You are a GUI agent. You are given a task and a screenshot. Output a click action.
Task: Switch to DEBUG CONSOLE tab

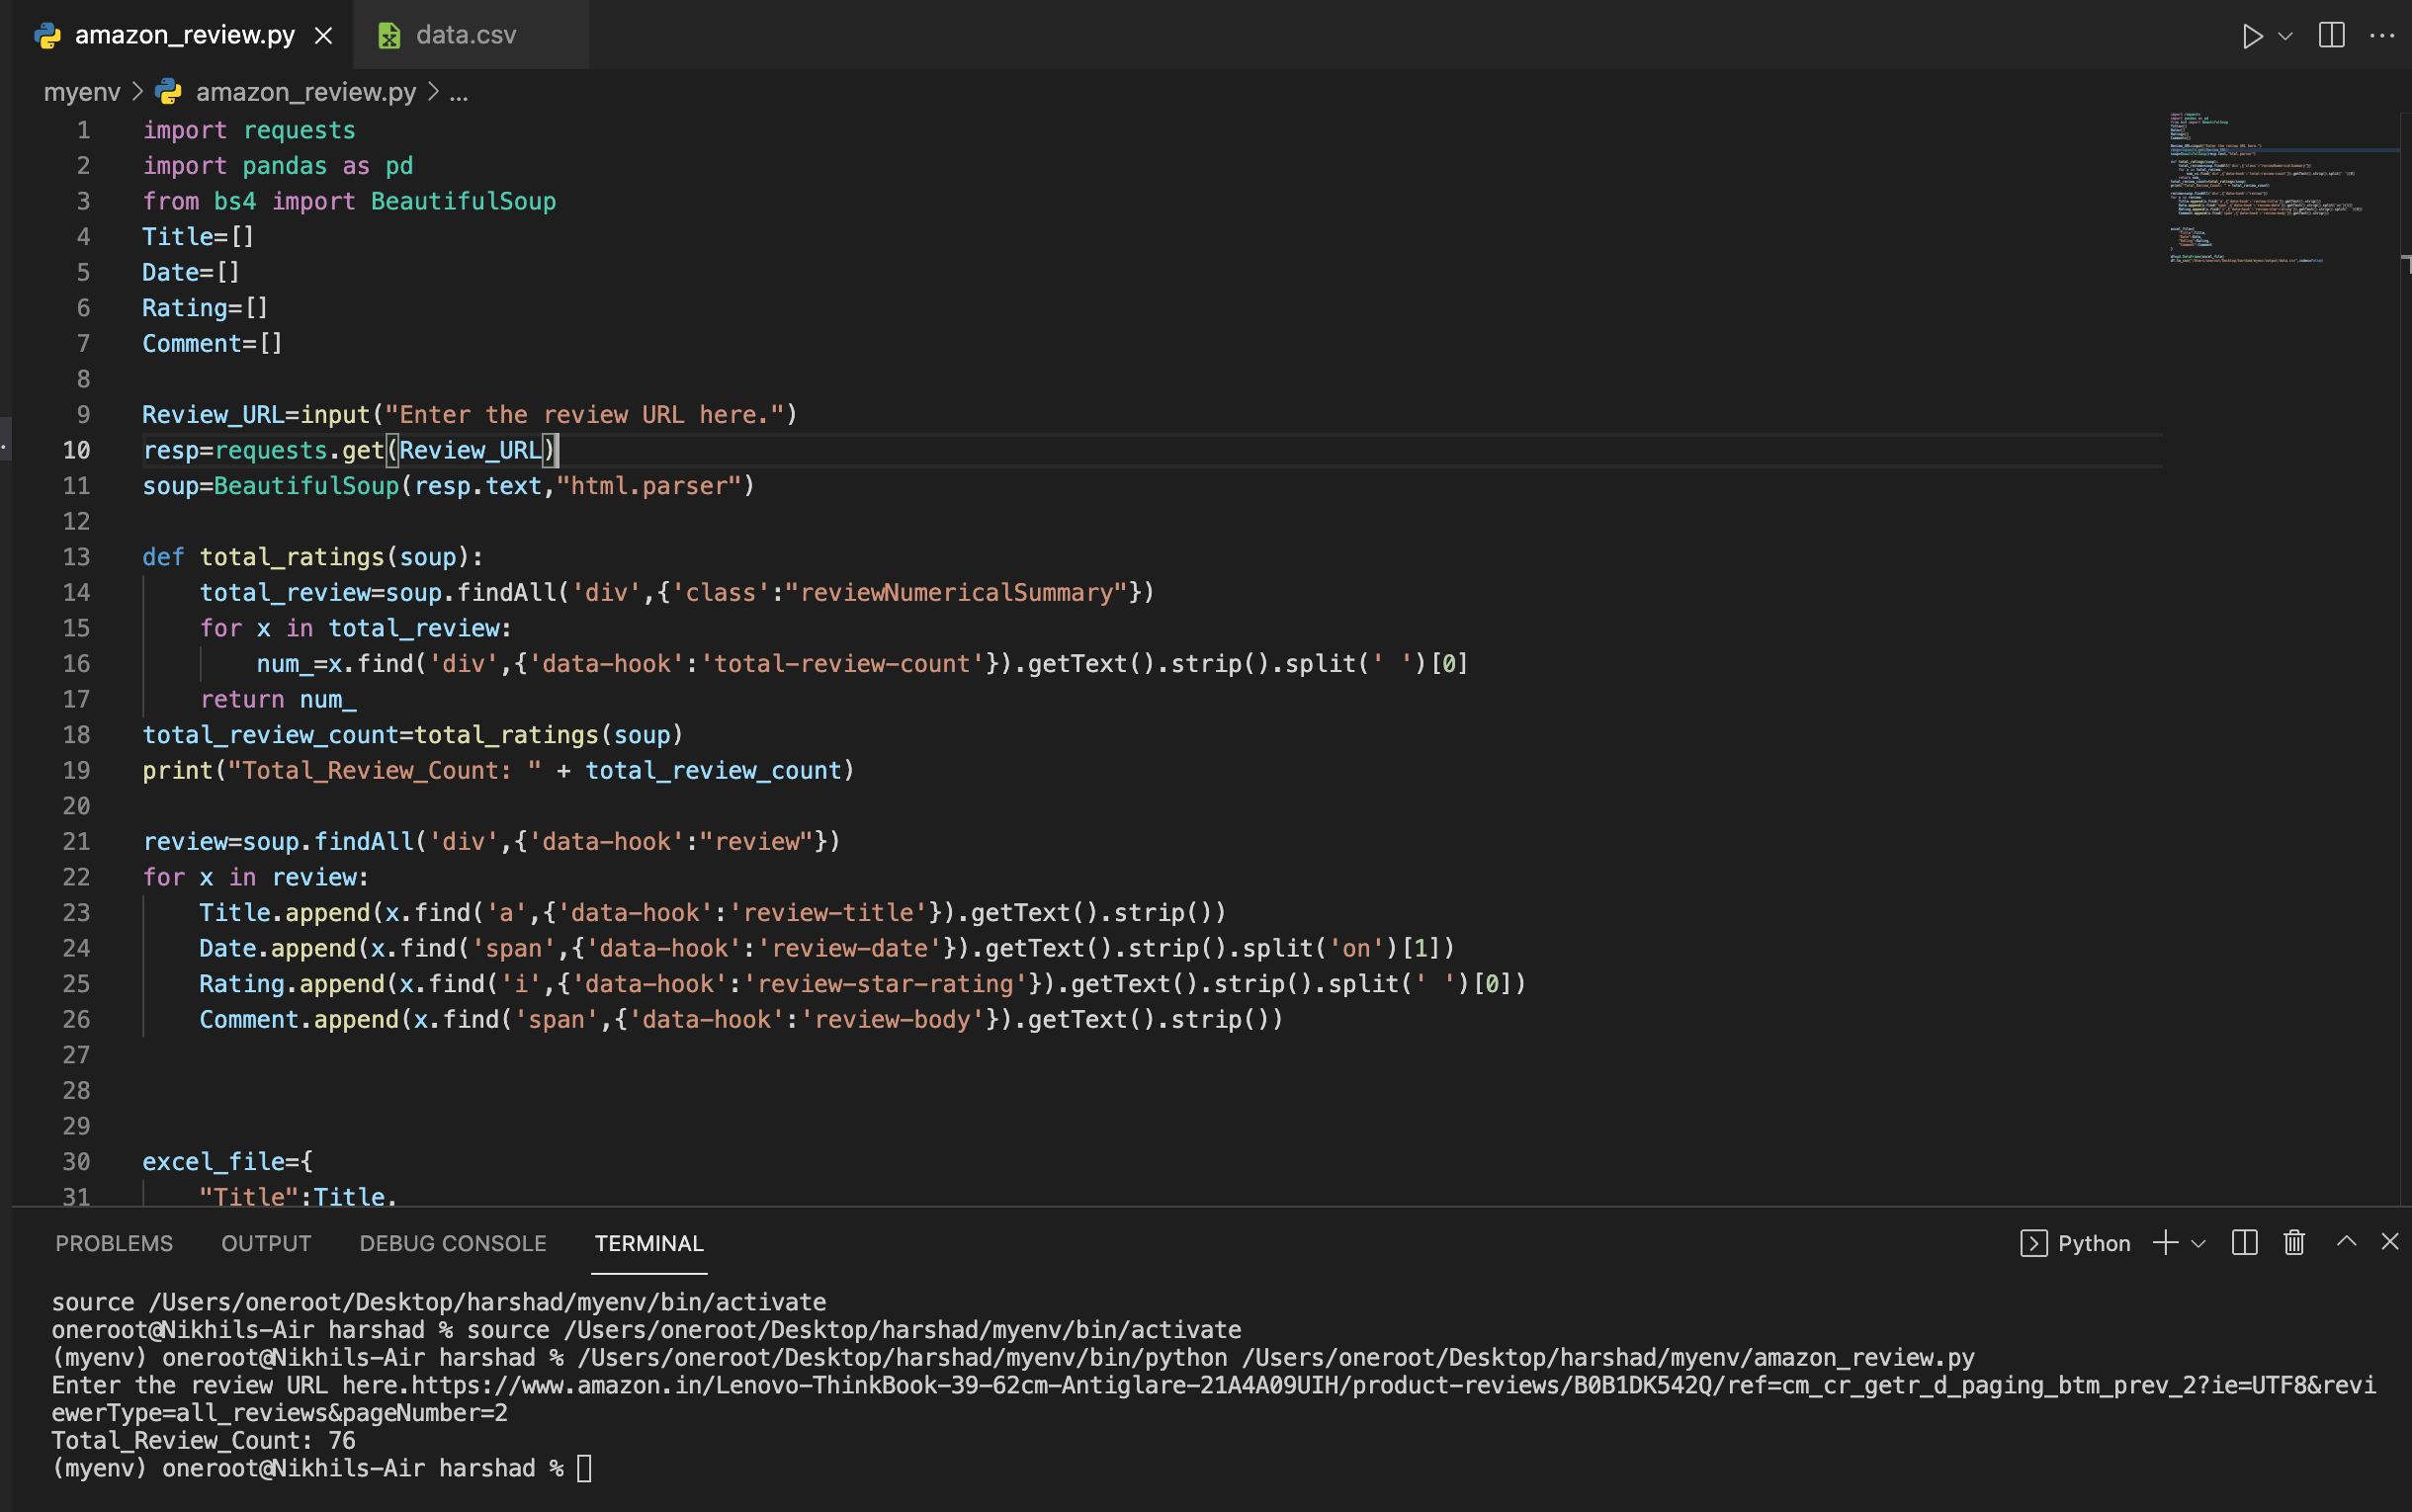453,1243
